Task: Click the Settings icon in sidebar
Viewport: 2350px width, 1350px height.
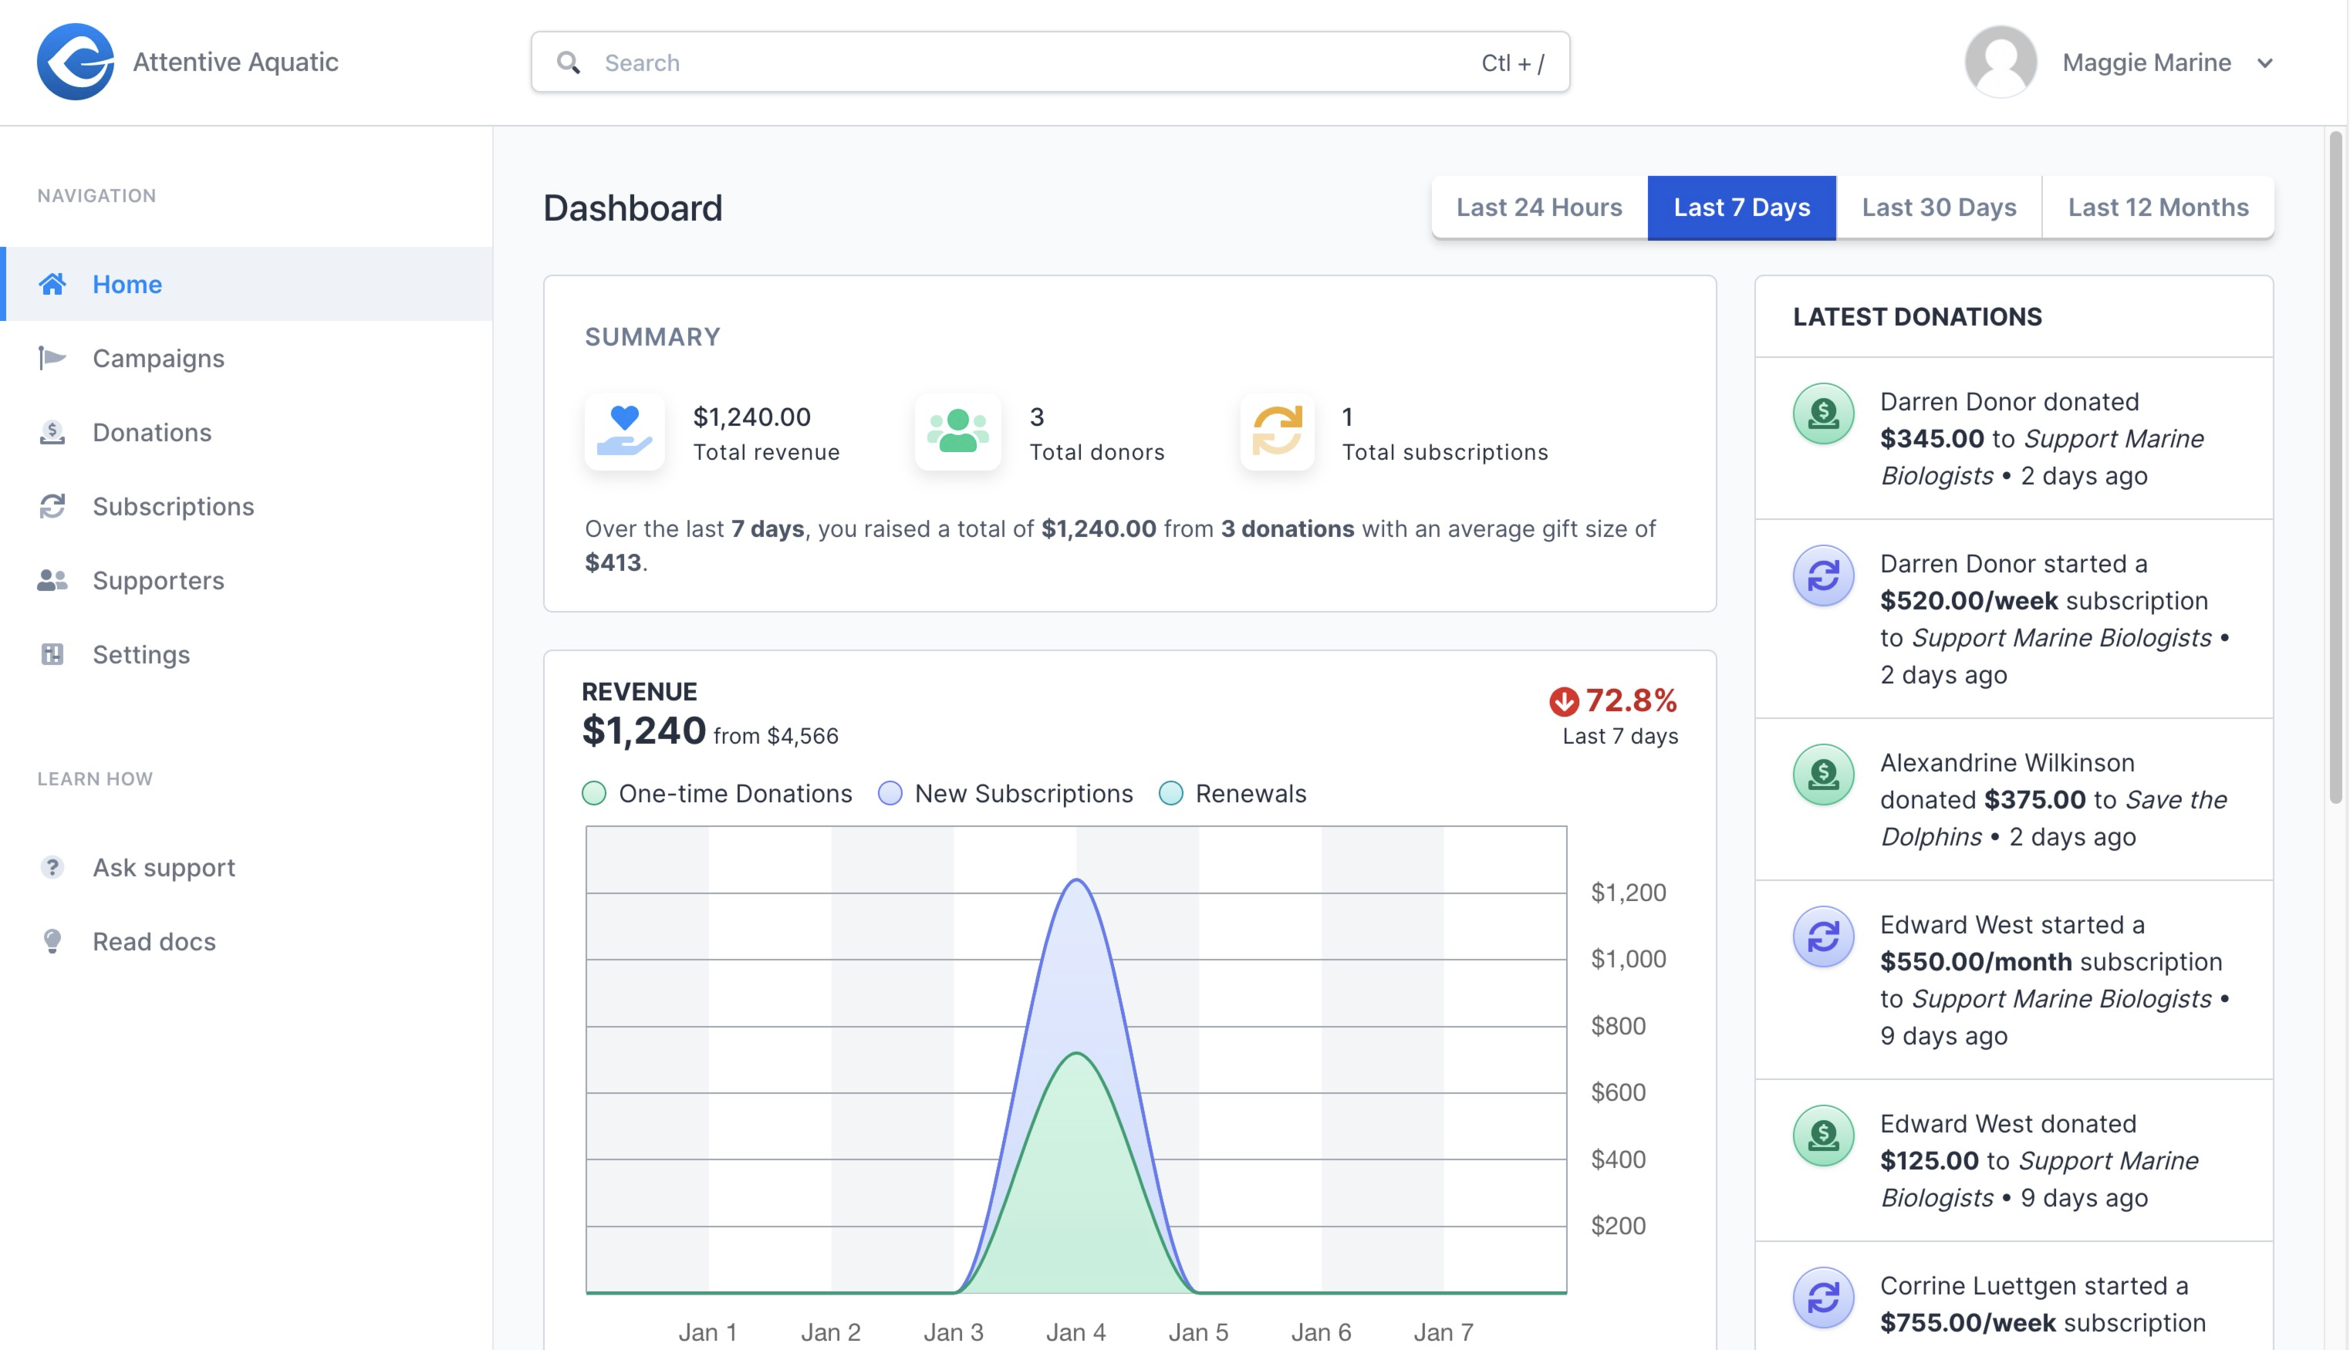Action: click(x=52, y=654)
